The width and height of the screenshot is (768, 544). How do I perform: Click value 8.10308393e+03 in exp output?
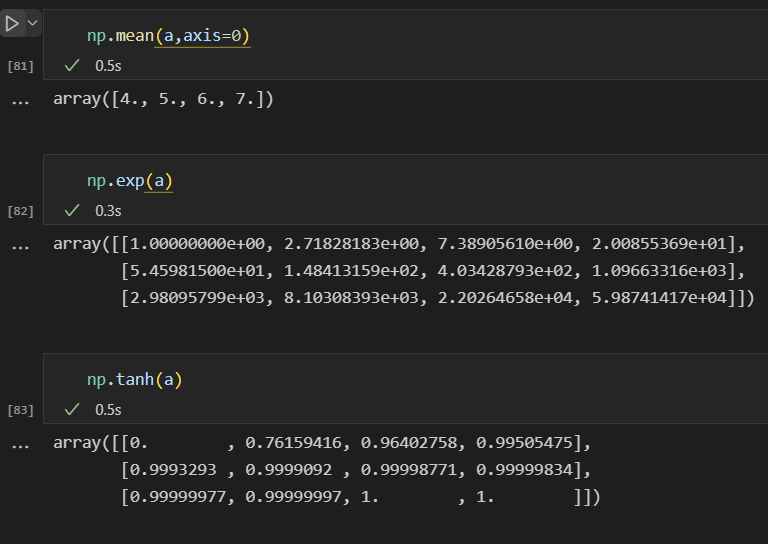[352, 297]
